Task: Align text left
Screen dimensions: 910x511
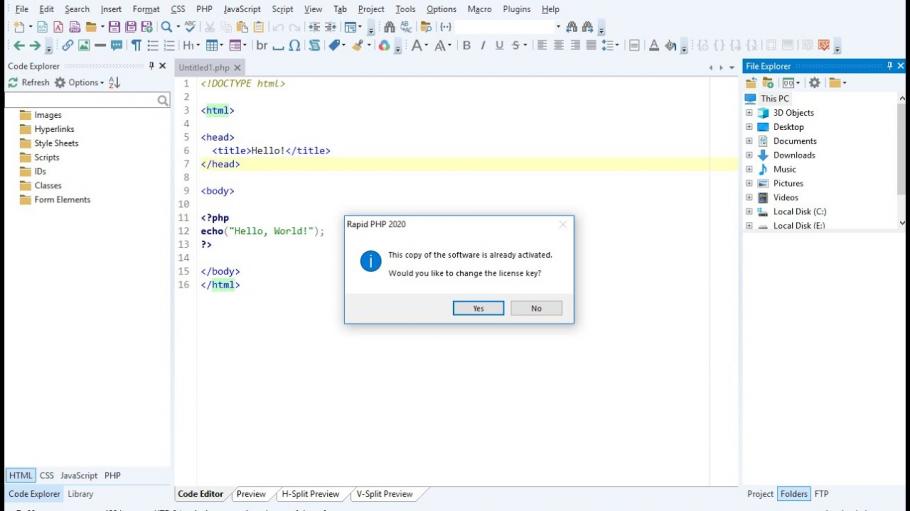Action: [542, 45]
